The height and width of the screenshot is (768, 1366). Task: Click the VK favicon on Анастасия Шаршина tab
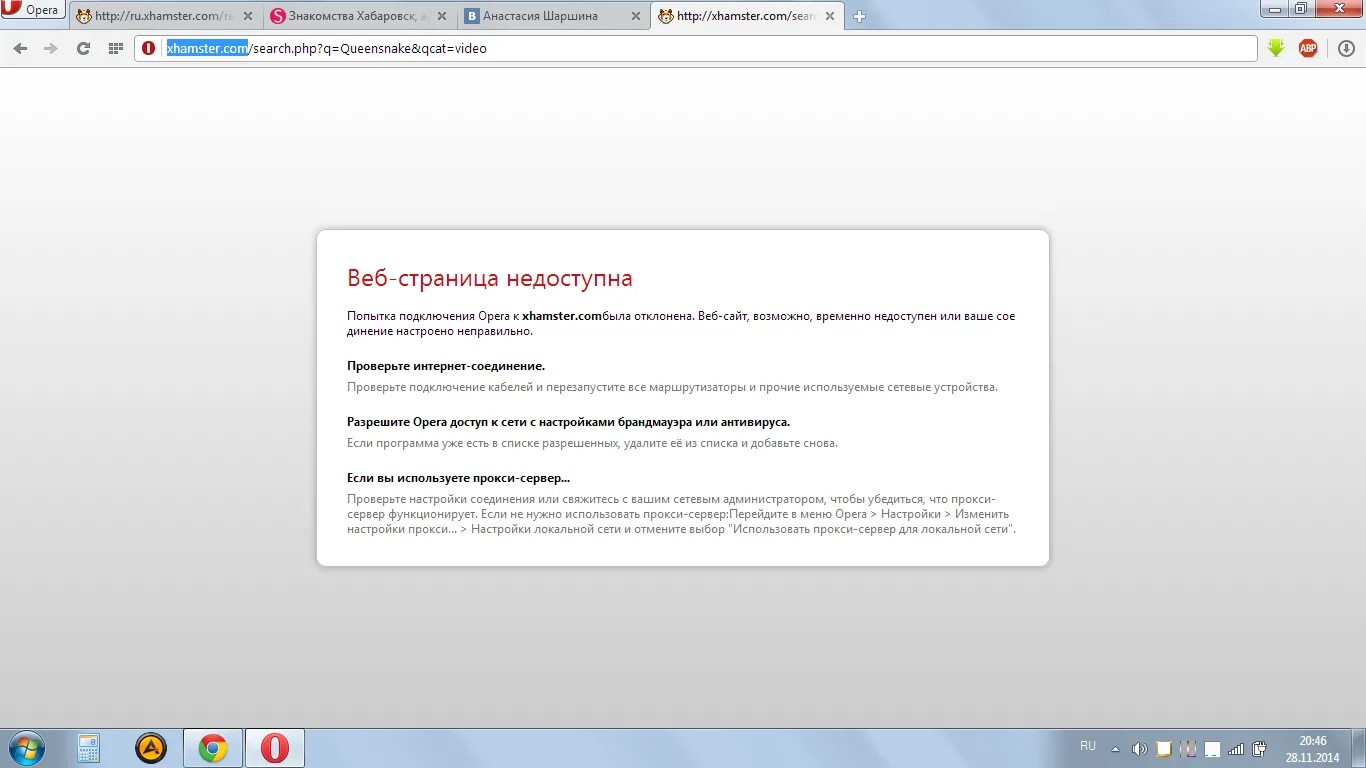click(x=472, y=16)
